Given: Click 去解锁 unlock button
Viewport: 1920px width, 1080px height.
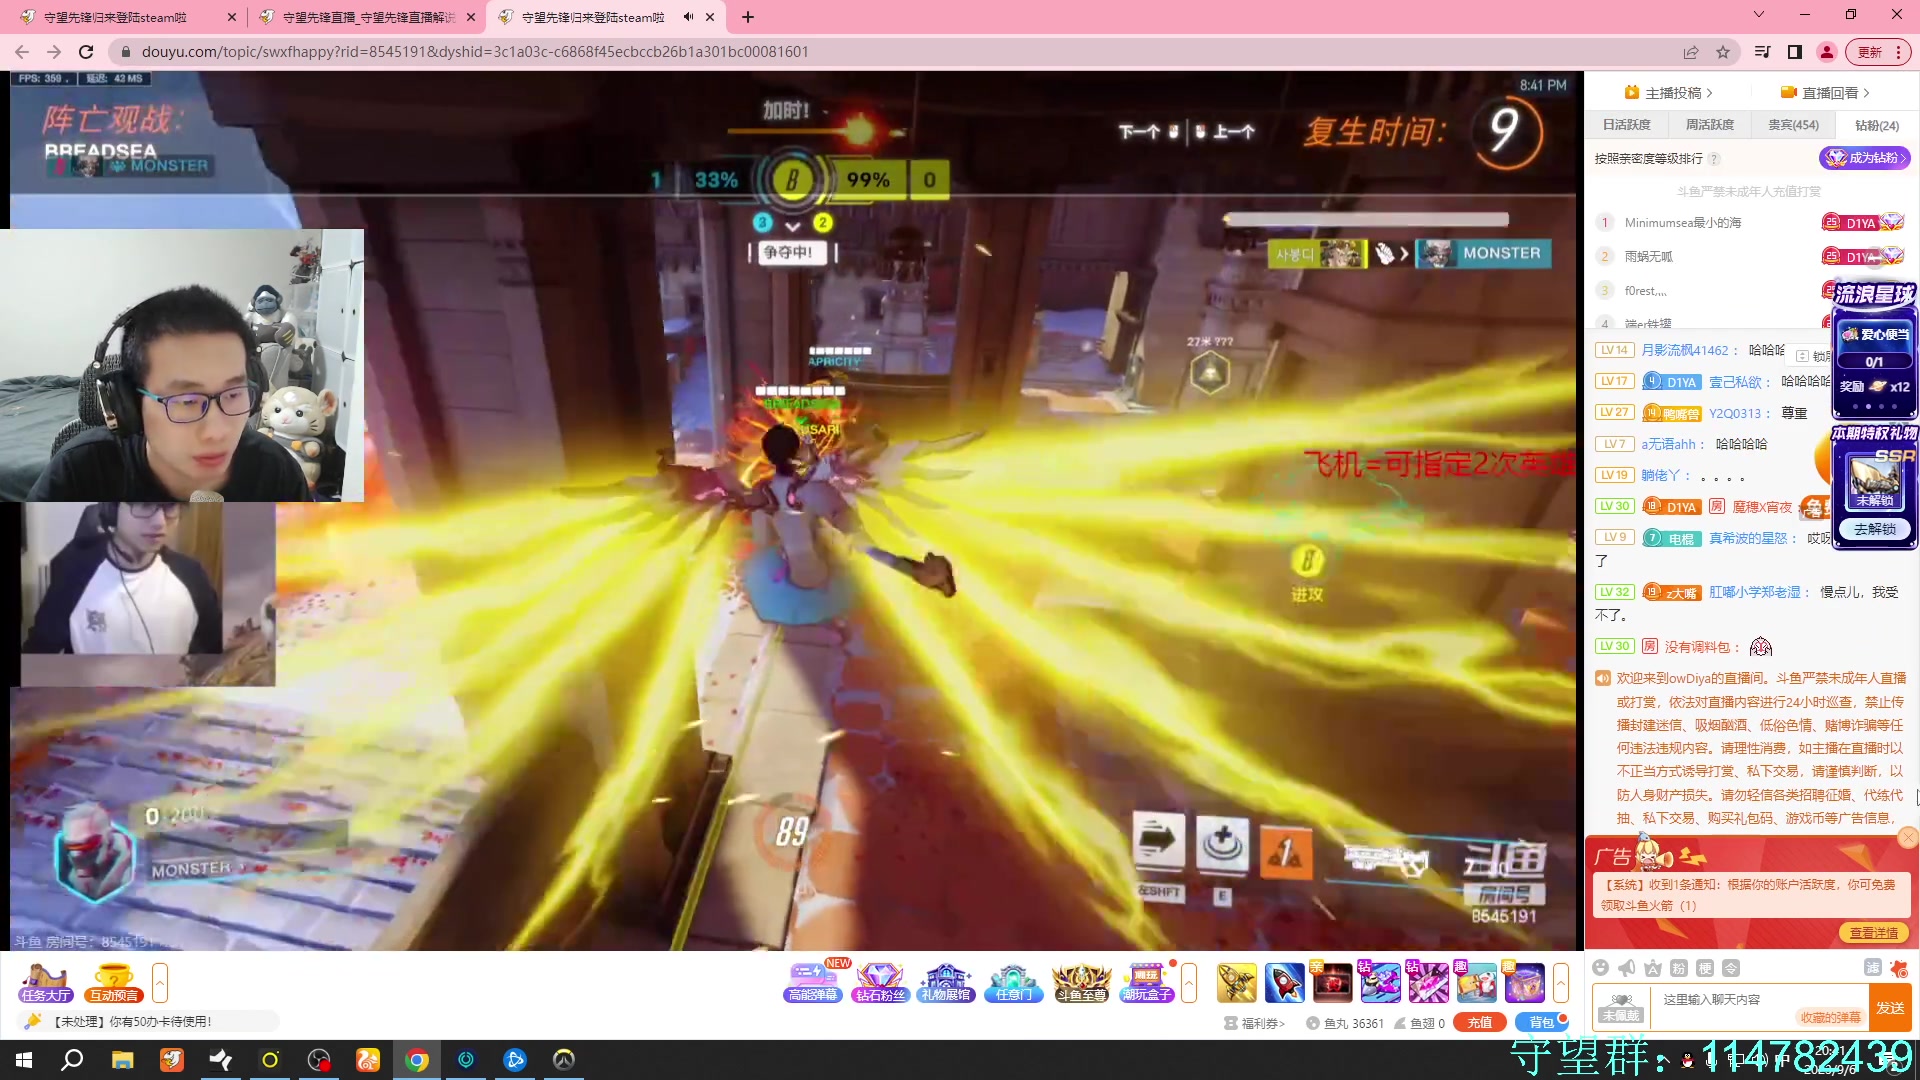Looking at the screenshot, I should tap(1875, 529).
